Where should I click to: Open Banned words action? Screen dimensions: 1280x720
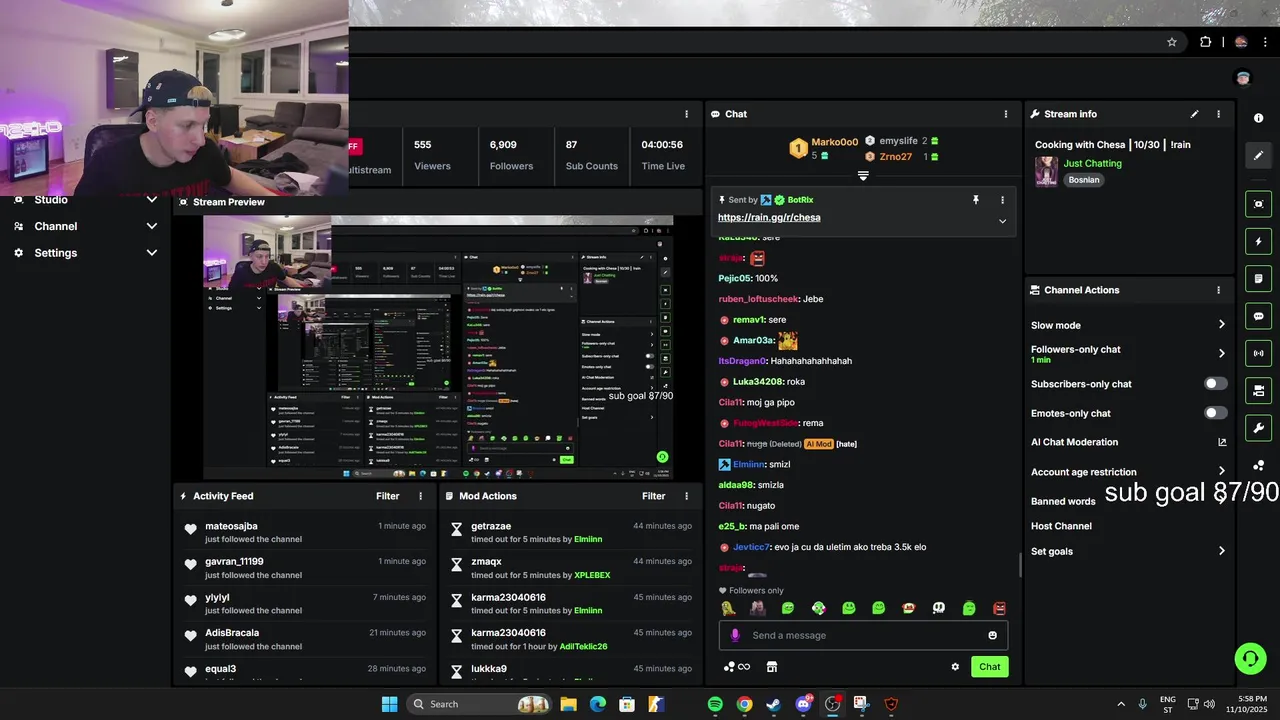tap(1063, 501)
